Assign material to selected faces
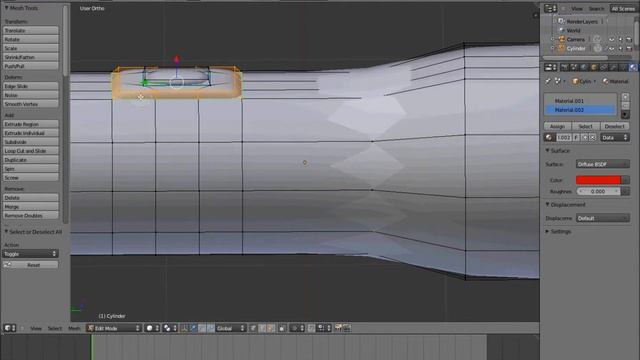Image resolution: width=640 pixels, height=360 pixels. (x=558, y=126)
